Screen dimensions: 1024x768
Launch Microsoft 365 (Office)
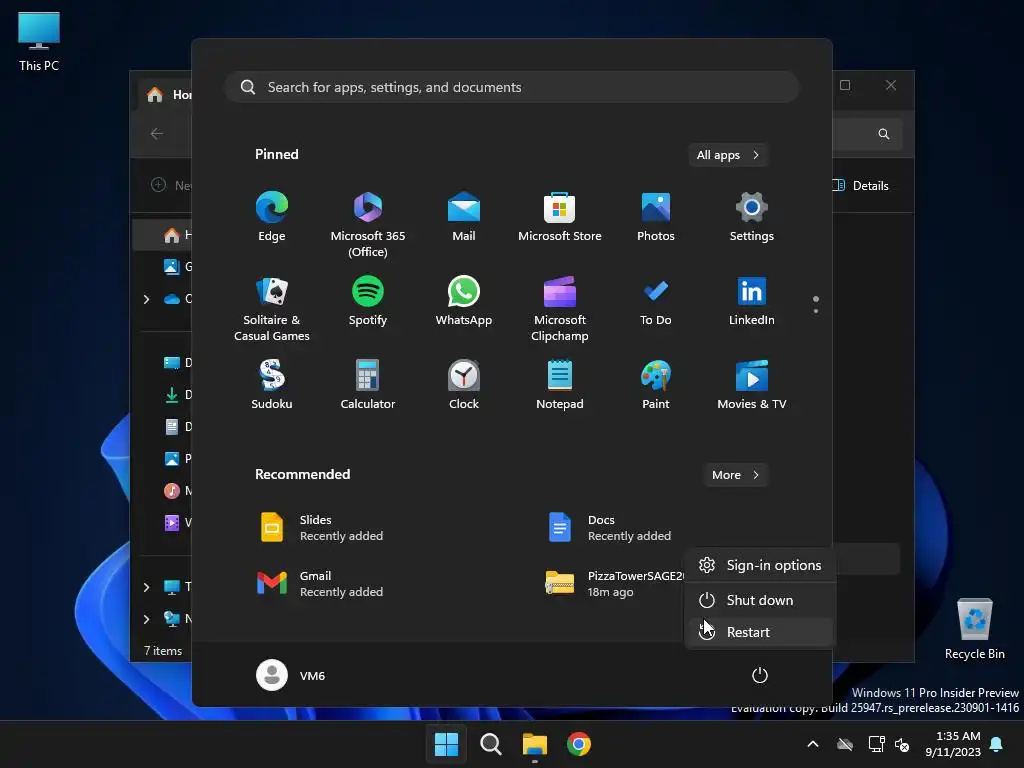368,224
